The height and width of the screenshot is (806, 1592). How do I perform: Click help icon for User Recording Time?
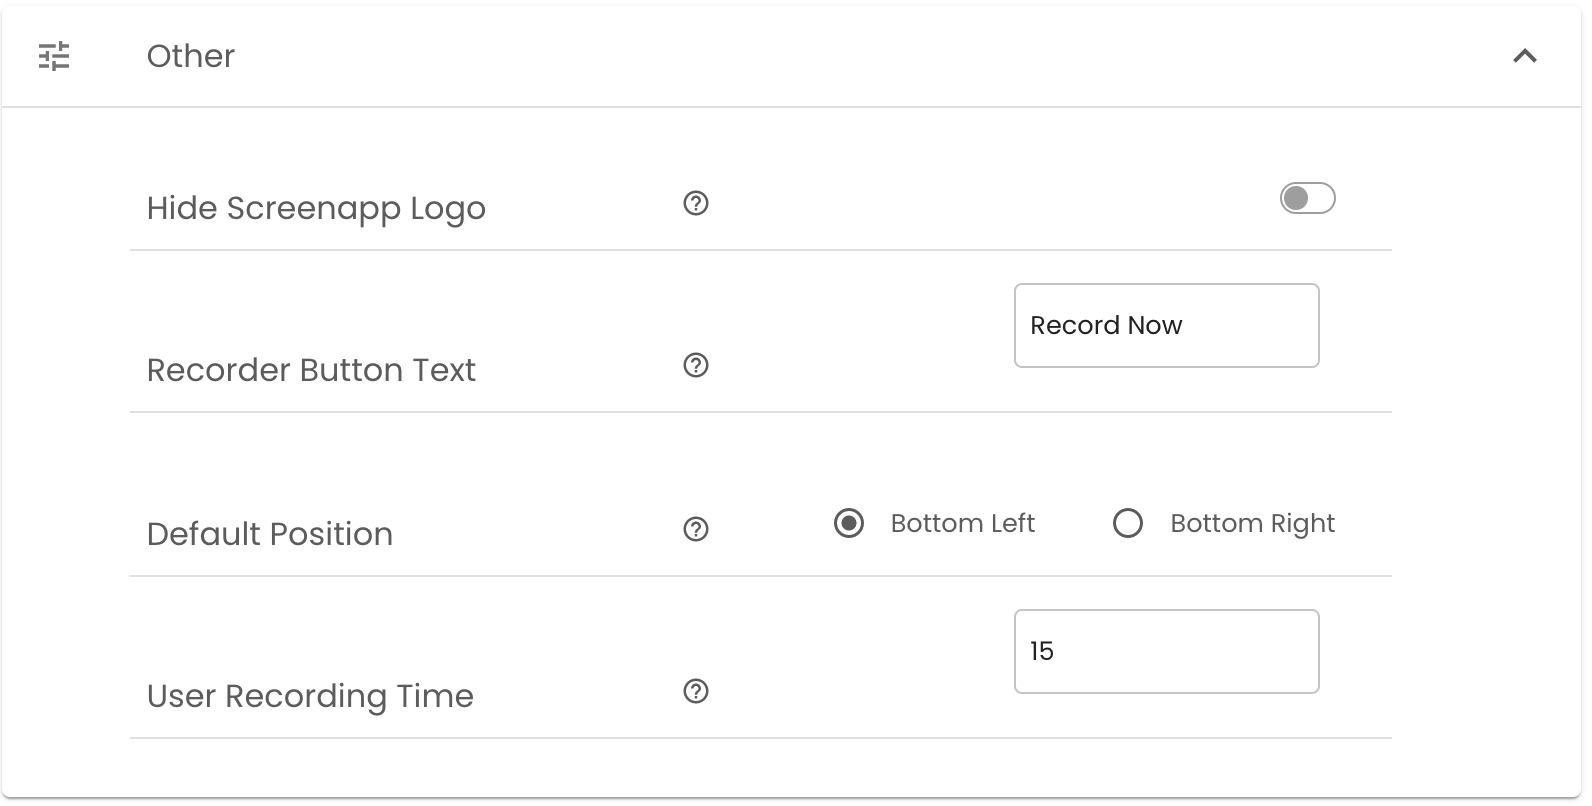tap(696, 691)
